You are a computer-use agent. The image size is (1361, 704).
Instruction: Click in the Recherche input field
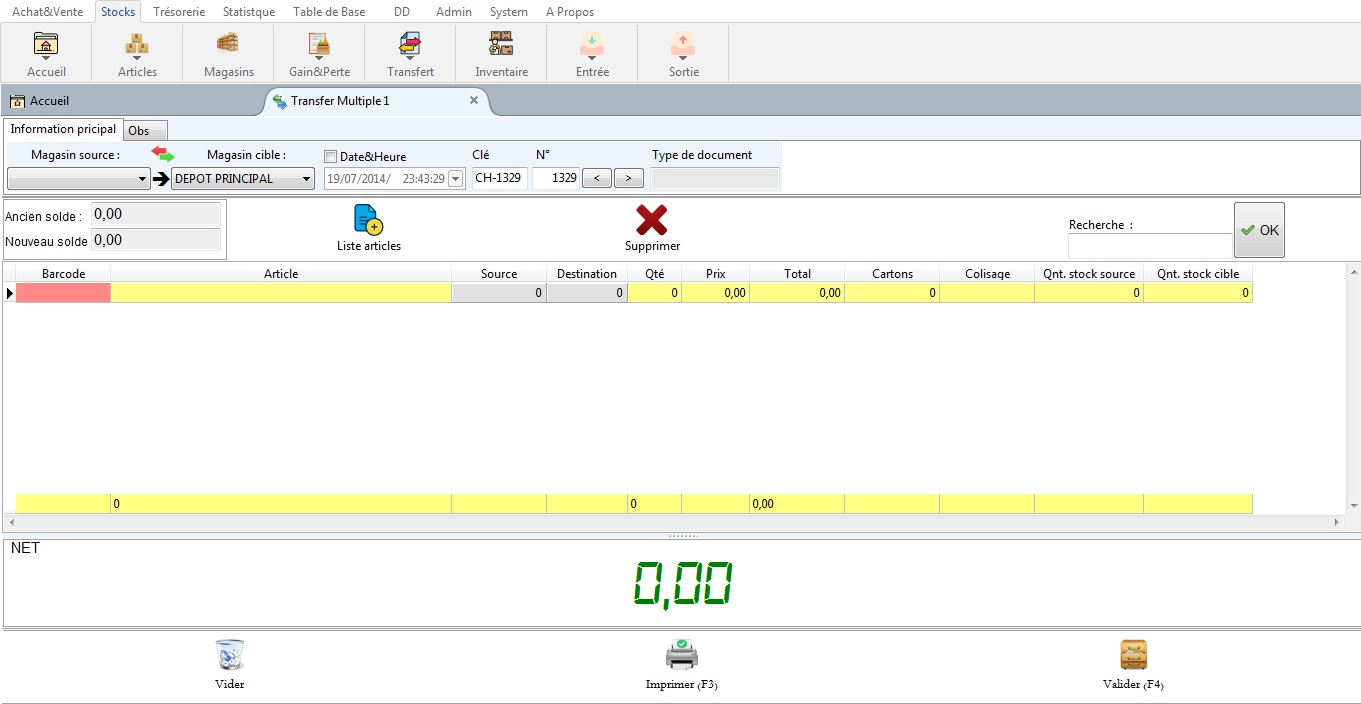coord(1149,246)
